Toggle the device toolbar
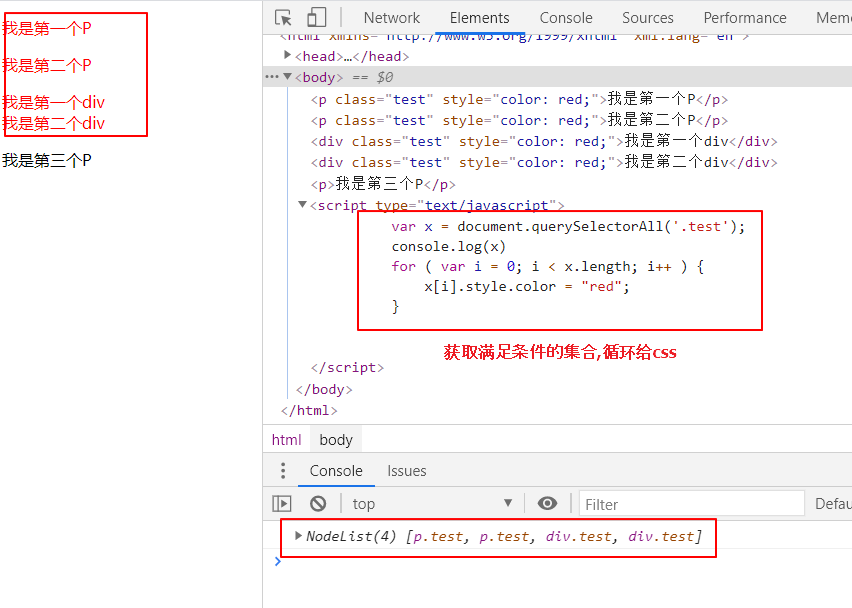The width and height of the screenshot is (852, 608). 316,17
